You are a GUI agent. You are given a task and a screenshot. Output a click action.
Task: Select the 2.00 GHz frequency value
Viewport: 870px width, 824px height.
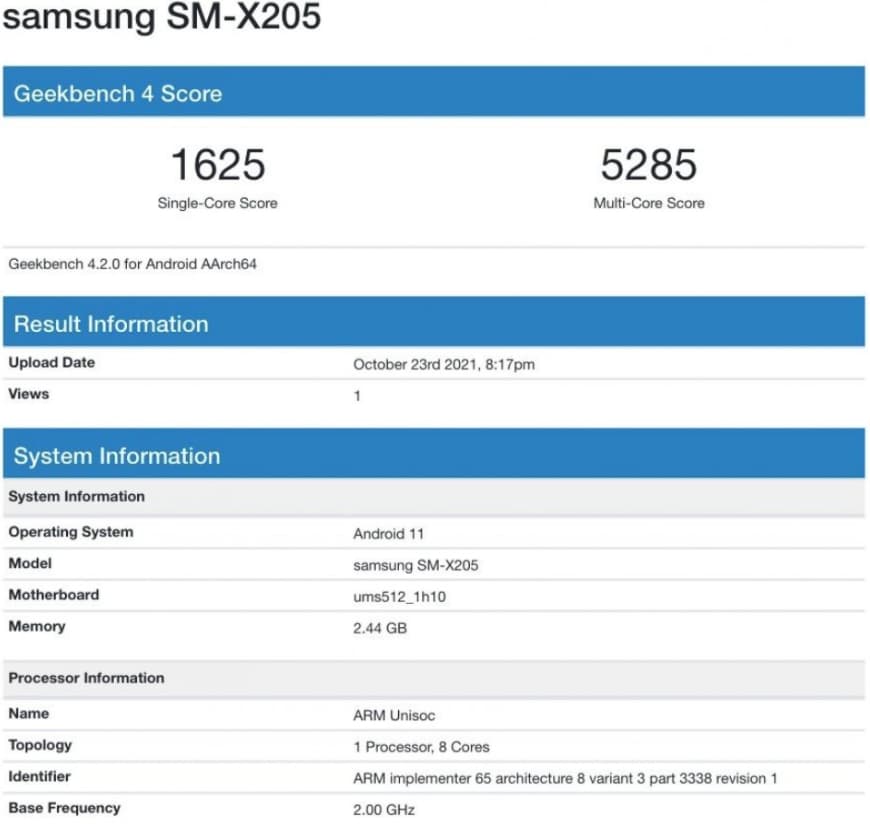coord(384,810)
